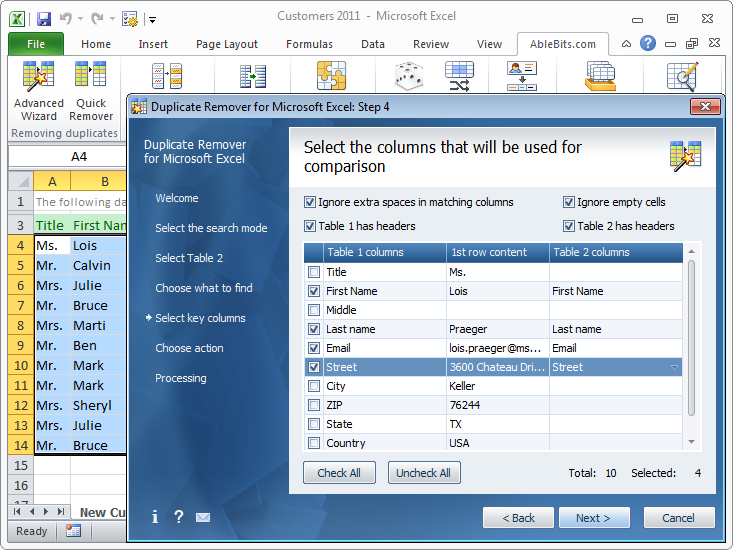The height and width of the screenshot is (550, 733).
Task: Click the Redo icon
Action: pos(97,19)
